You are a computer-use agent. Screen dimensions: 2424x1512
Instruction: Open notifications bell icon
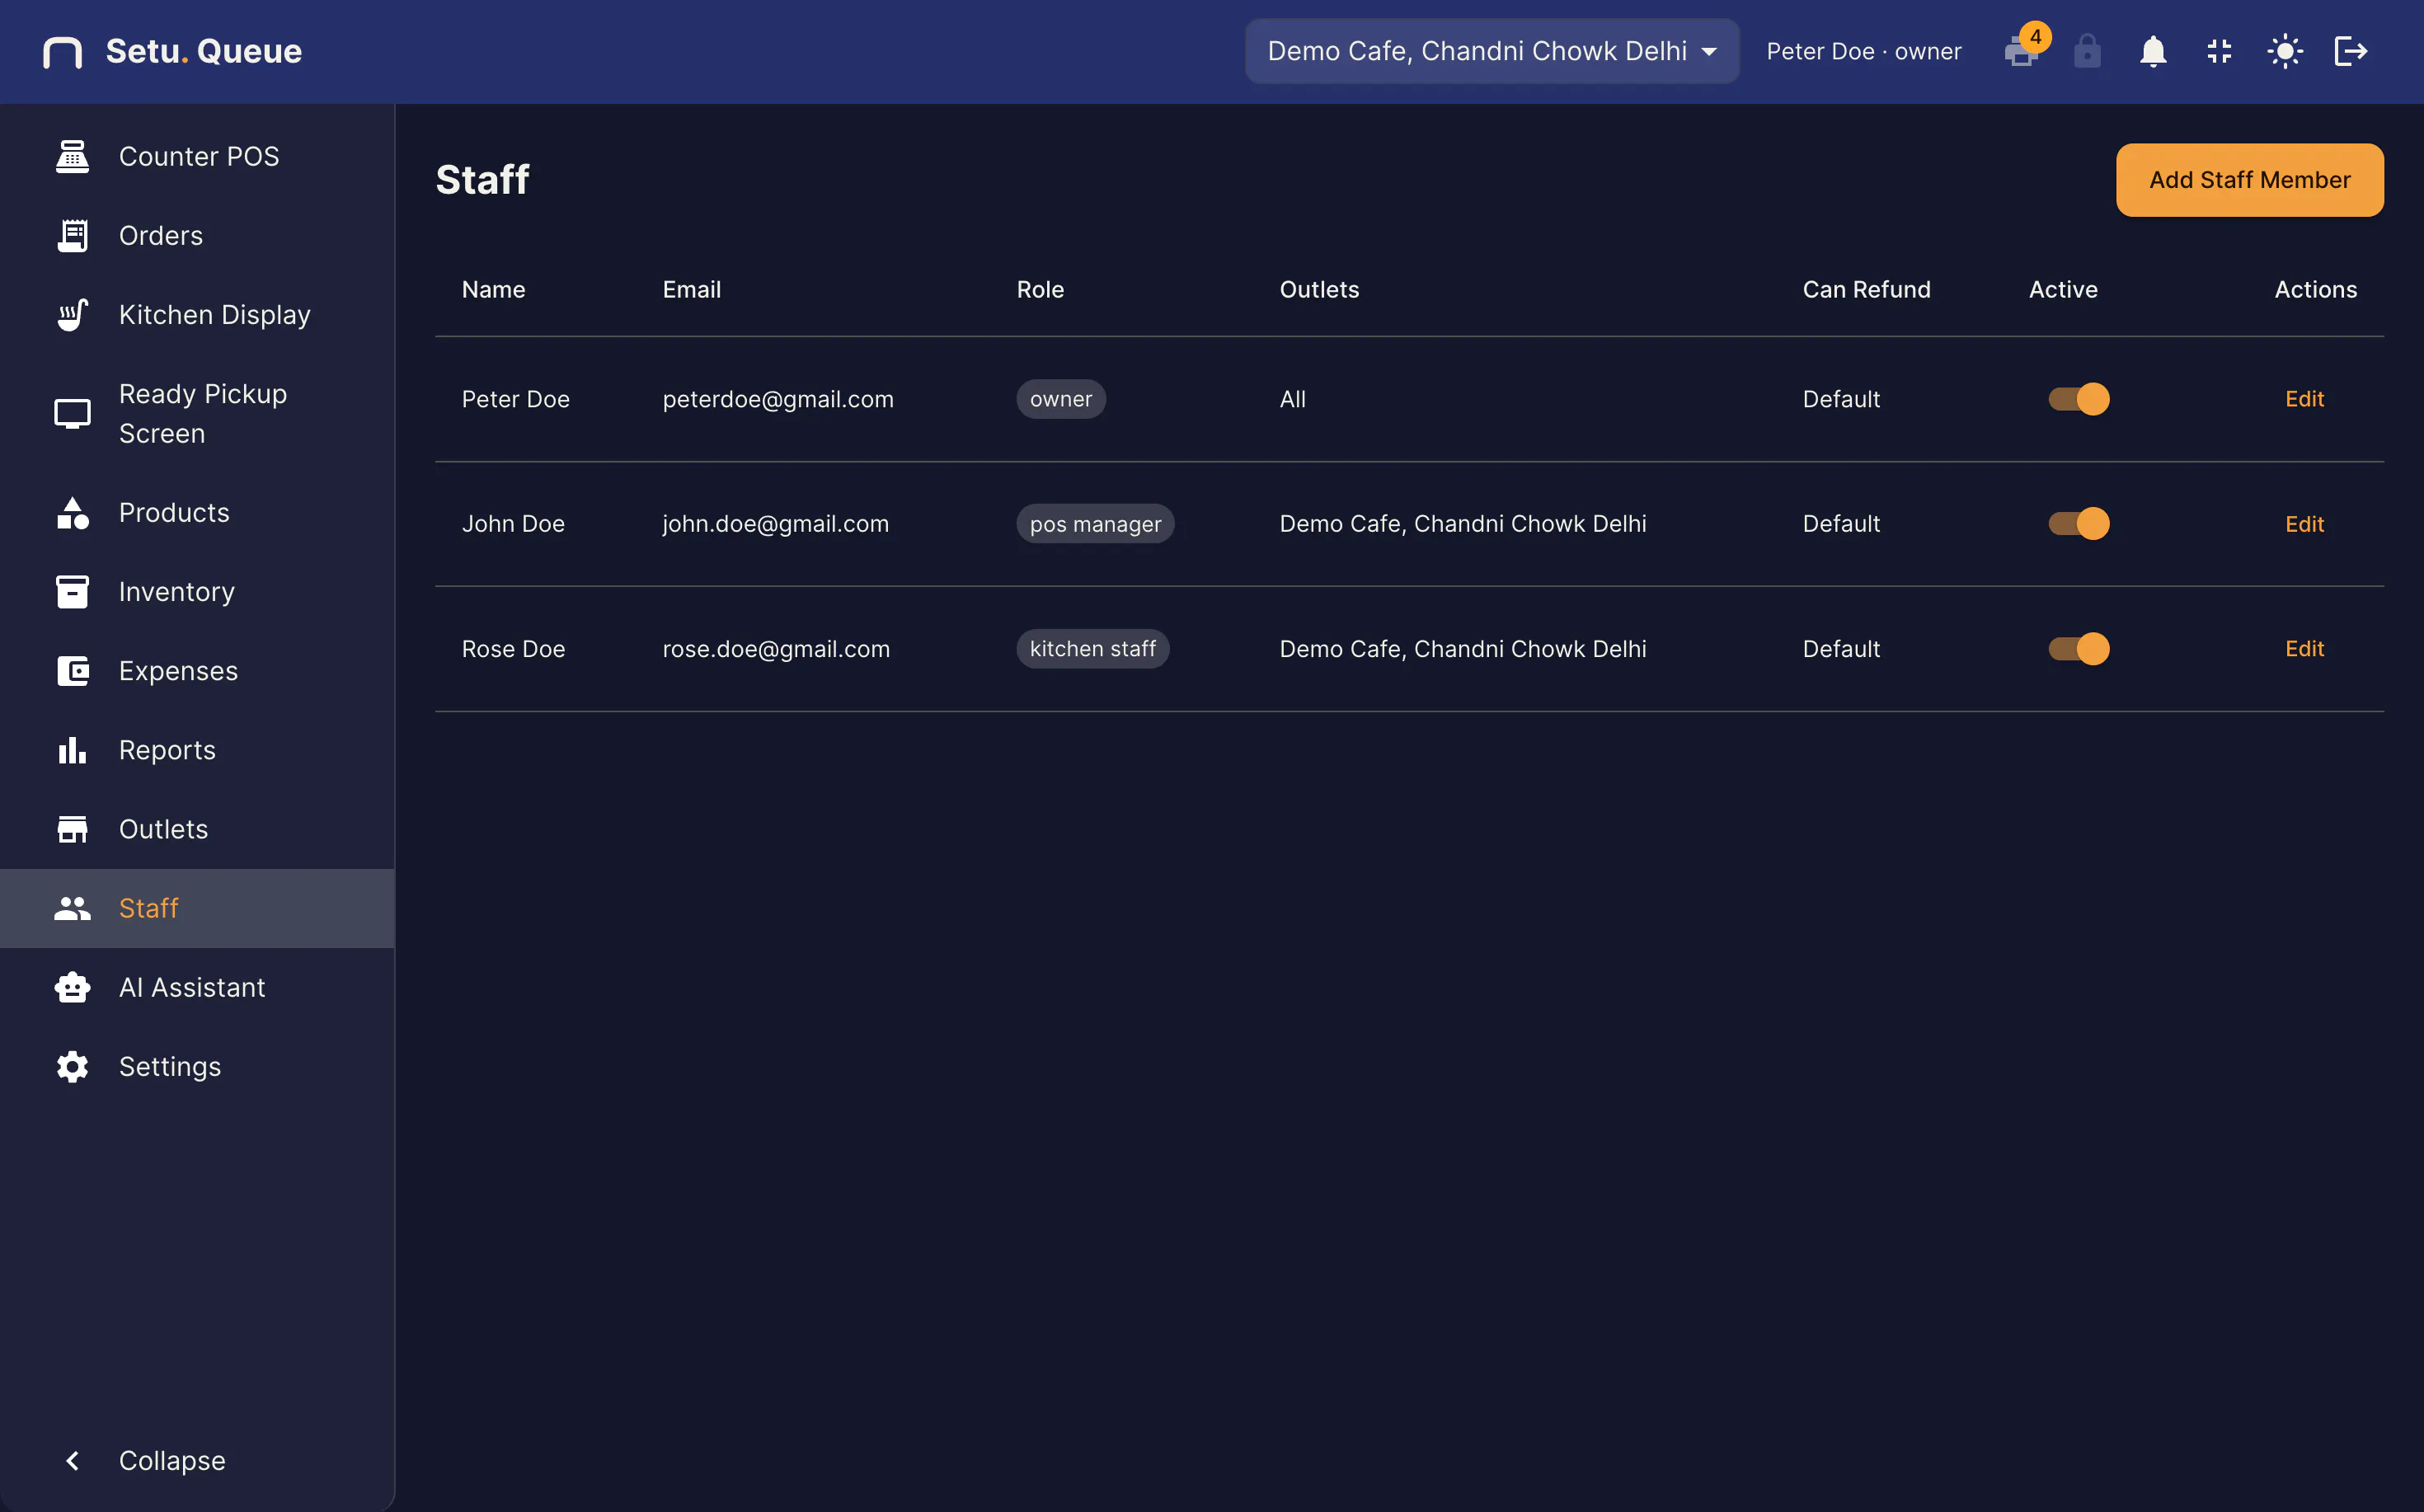click(x=2153, y=51)
